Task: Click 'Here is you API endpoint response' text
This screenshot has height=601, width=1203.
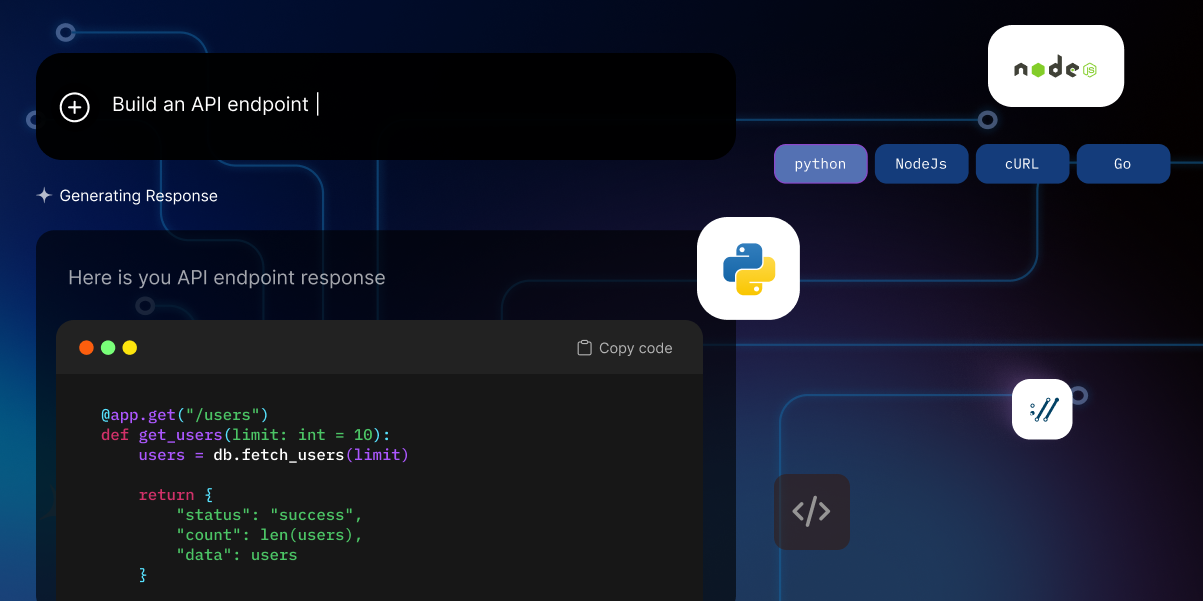Action: pos(226,278)
